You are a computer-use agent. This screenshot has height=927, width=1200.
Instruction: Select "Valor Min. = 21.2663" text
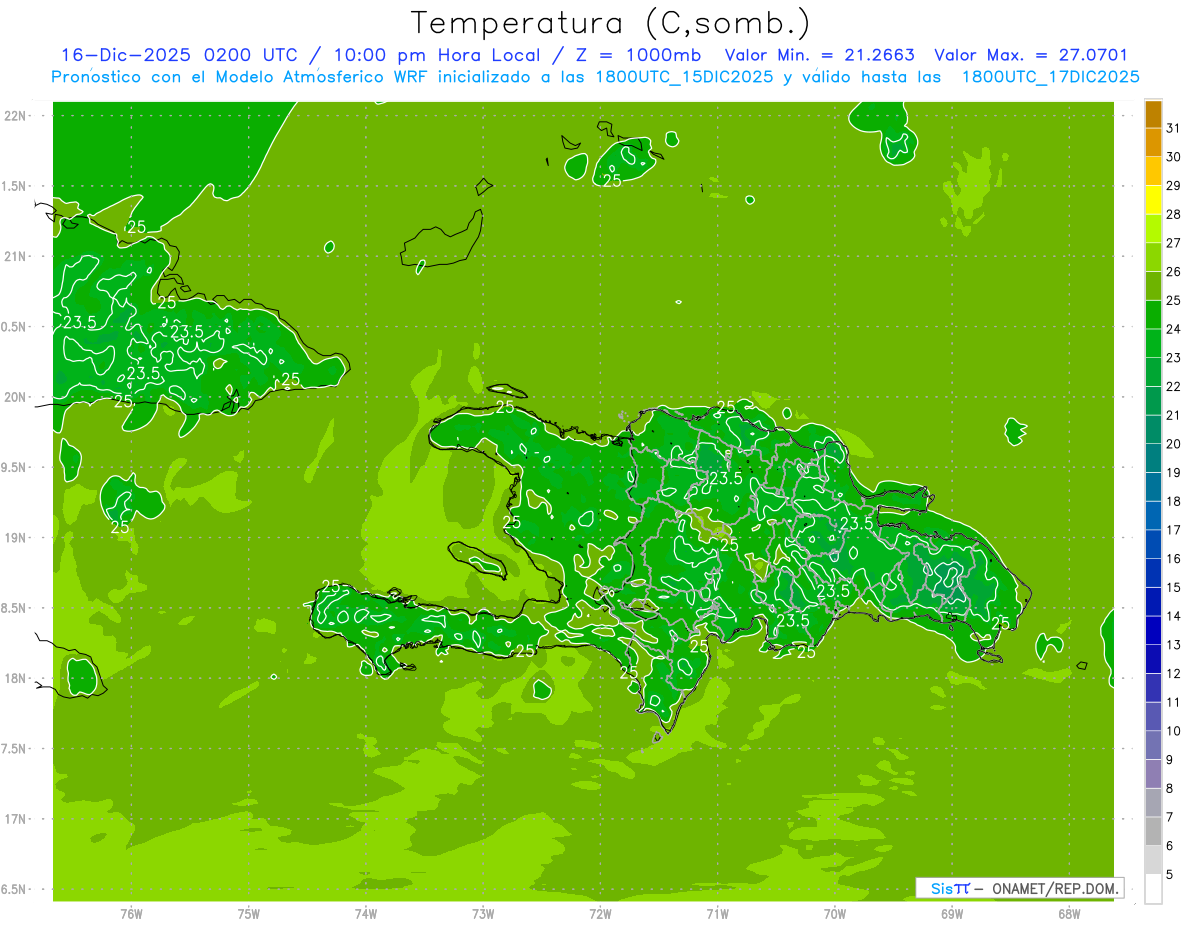tap(819, 55)
